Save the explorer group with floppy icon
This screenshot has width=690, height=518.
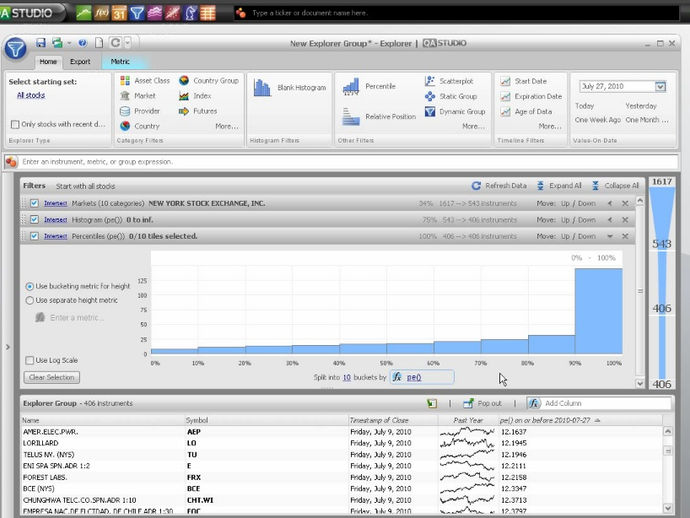tap(41, 43)
